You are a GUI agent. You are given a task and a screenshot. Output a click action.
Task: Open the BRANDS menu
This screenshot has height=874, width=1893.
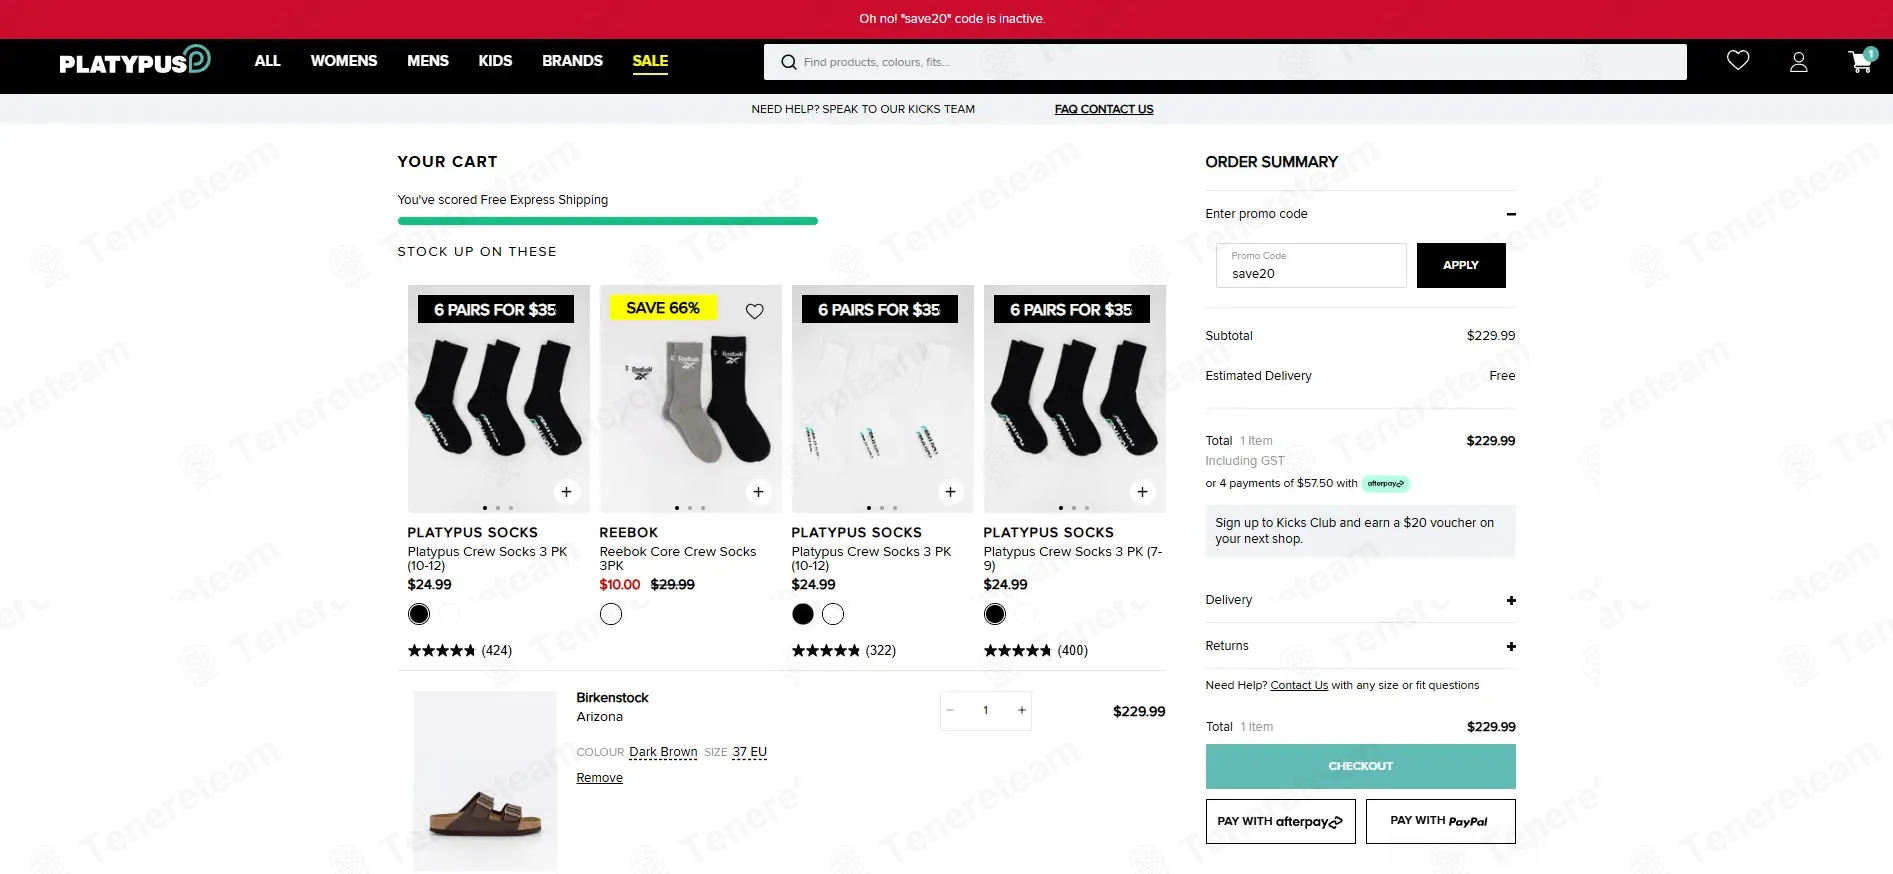pos(572,61)
